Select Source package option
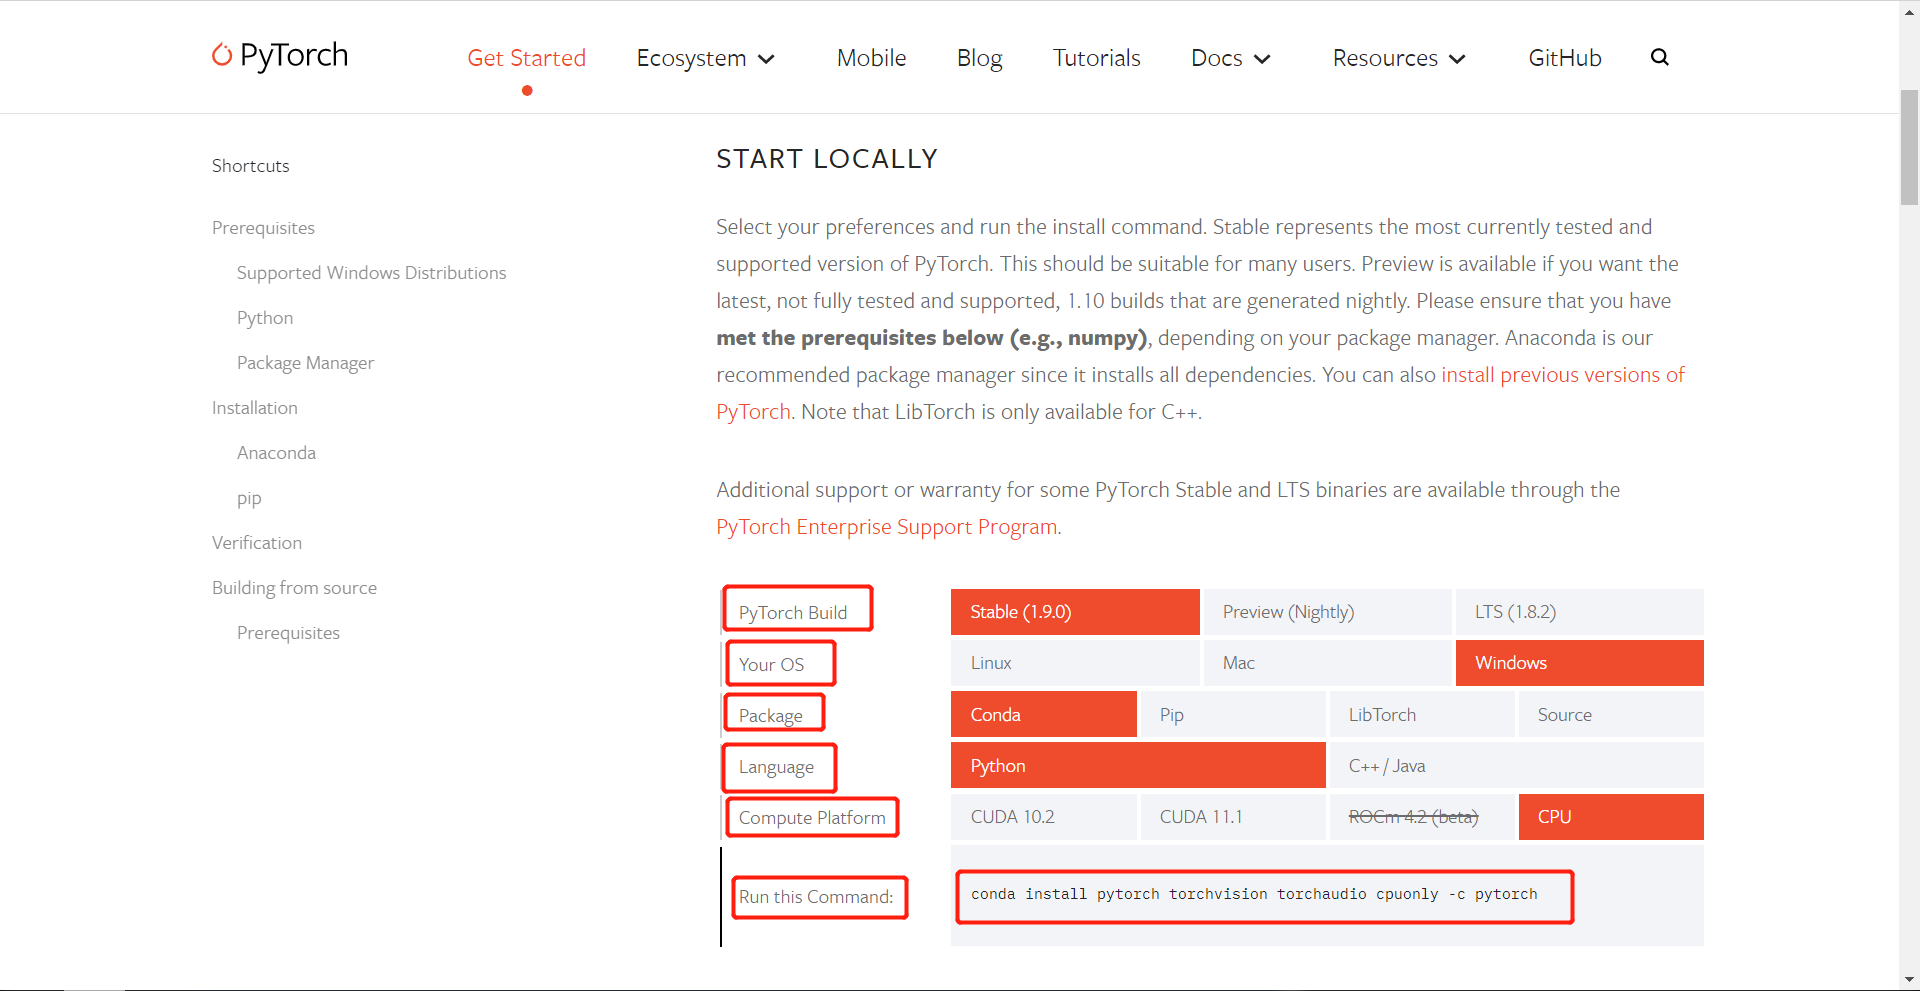The image size is (1920, 991). click(x=1611, y=714)
